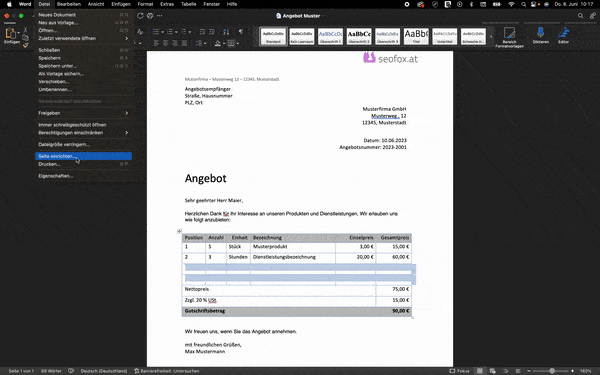Click the align left icon

coord(156,43)
